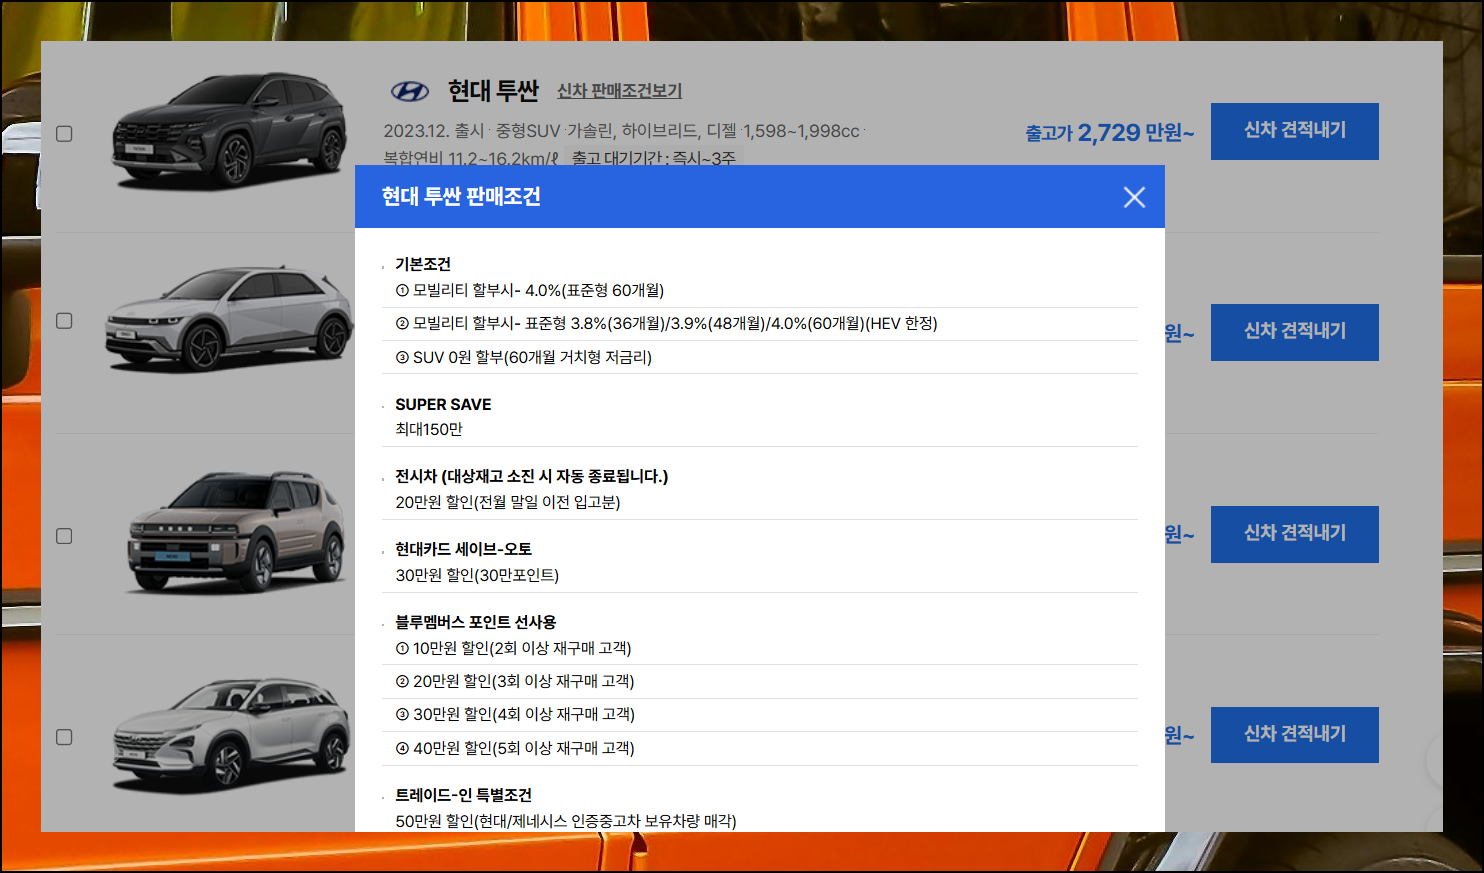The image size is (1484, 873).
Task: Open the silver hatchback car image
Action: pyautogui.click(x=229, y=318)
